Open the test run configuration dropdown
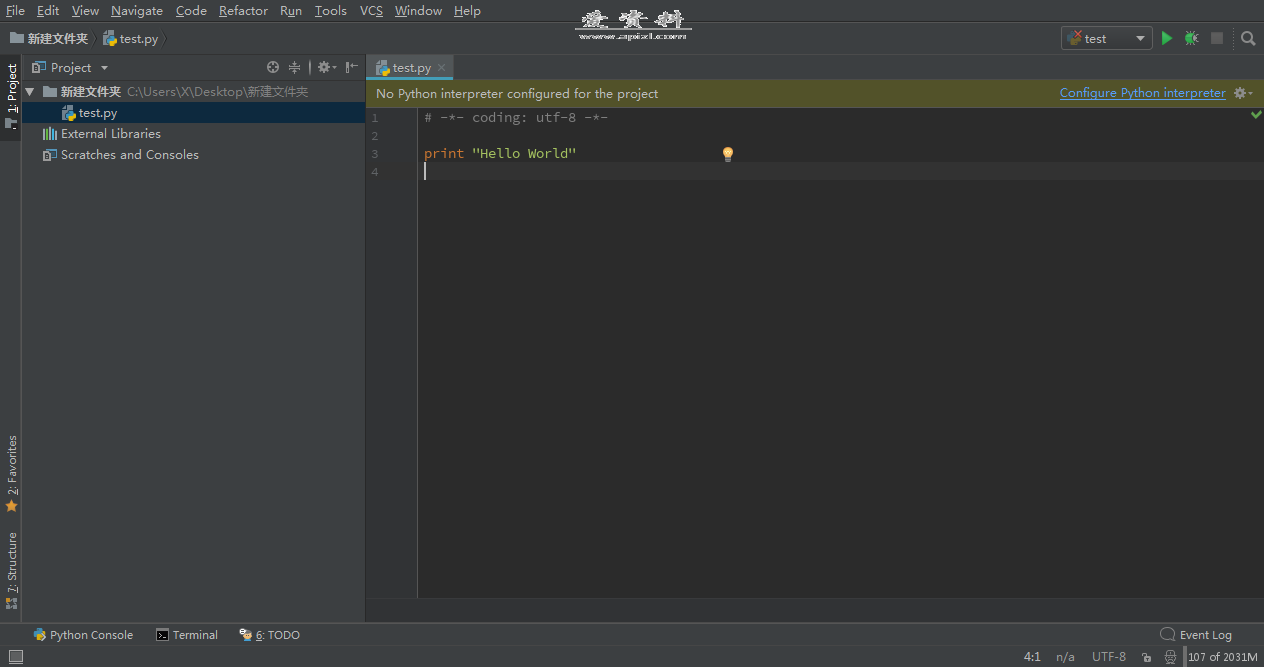The image size is (1264, 667). pyautogui.click(x=1139, y=37)
